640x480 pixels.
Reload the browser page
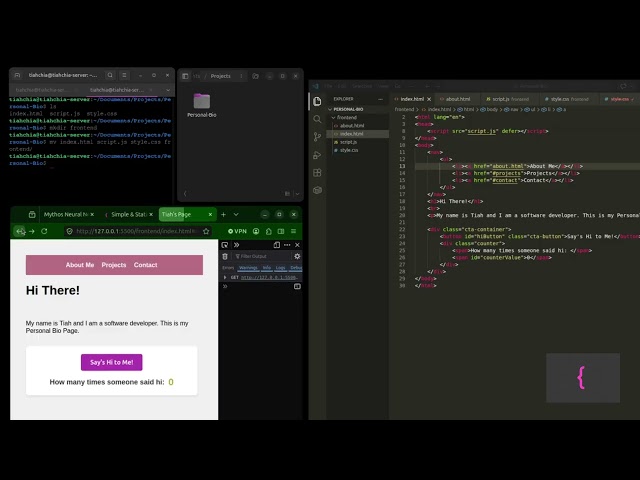click(44, 231)
